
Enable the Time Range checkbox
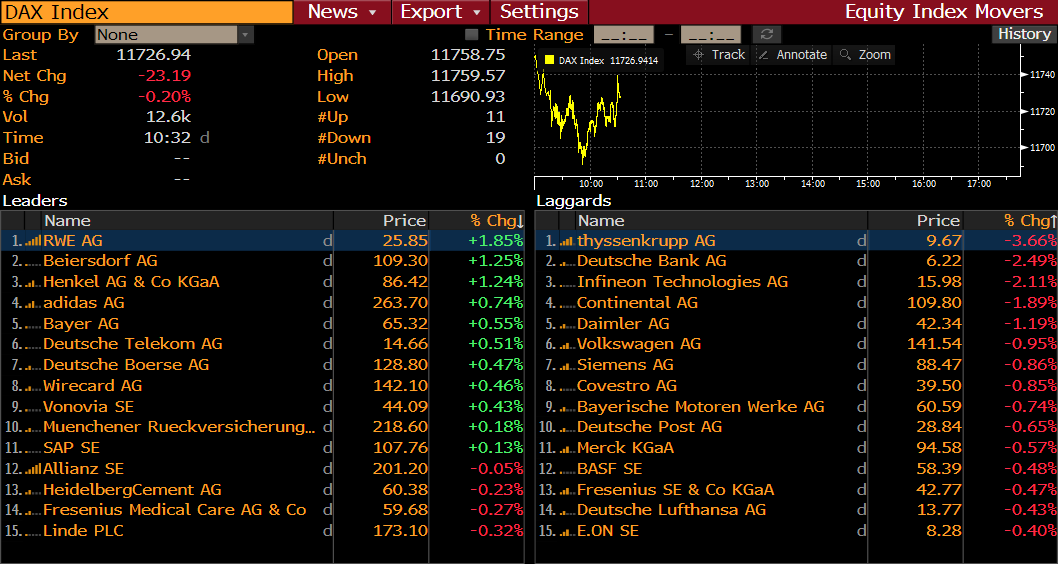coord(472,34)
